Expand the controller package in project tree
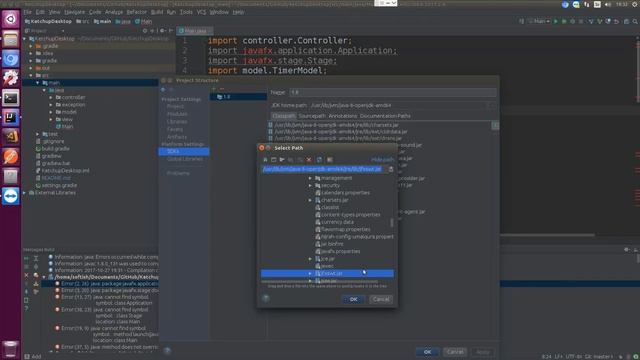The width and height of the screenshot is (640, 360). click(51, 98)
